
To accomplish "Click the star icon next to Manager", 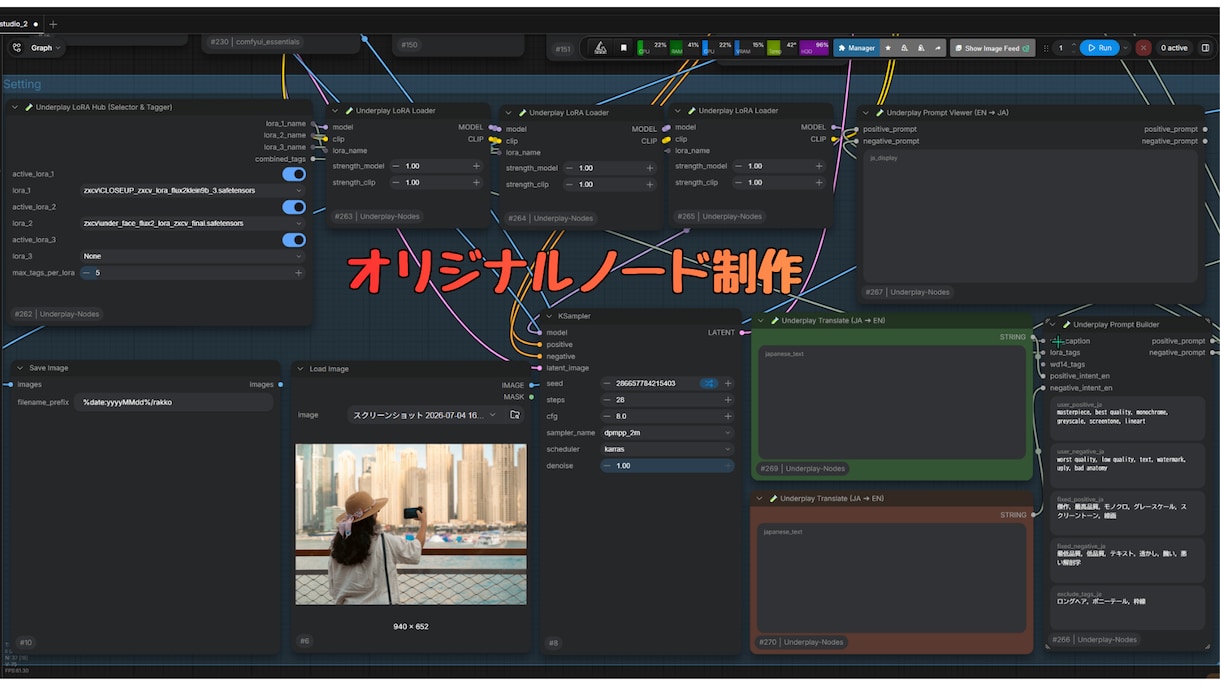I will [889, 48].
